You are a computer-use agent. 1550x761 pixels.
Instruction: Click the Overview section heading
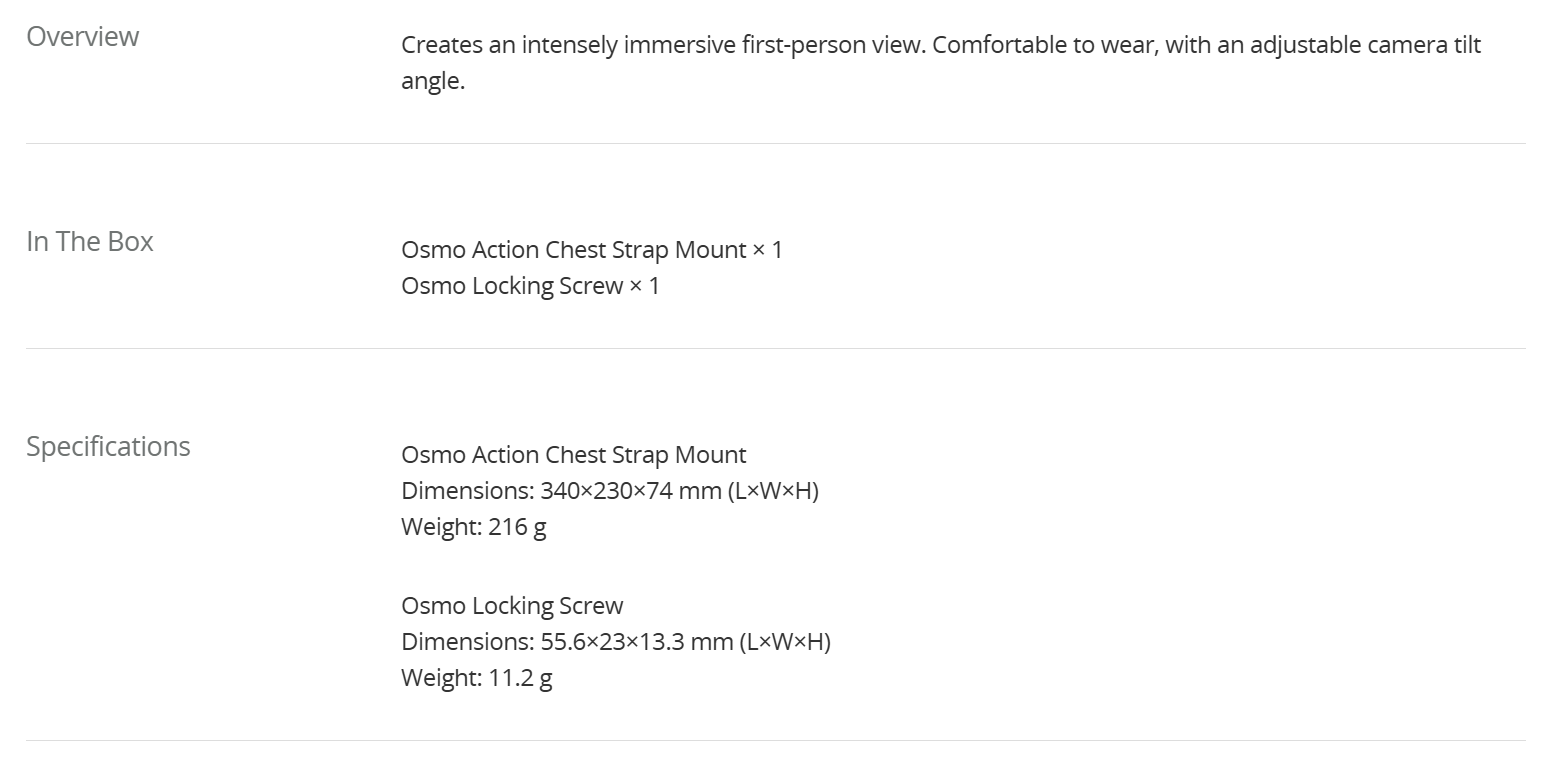(x=82, y=37)
